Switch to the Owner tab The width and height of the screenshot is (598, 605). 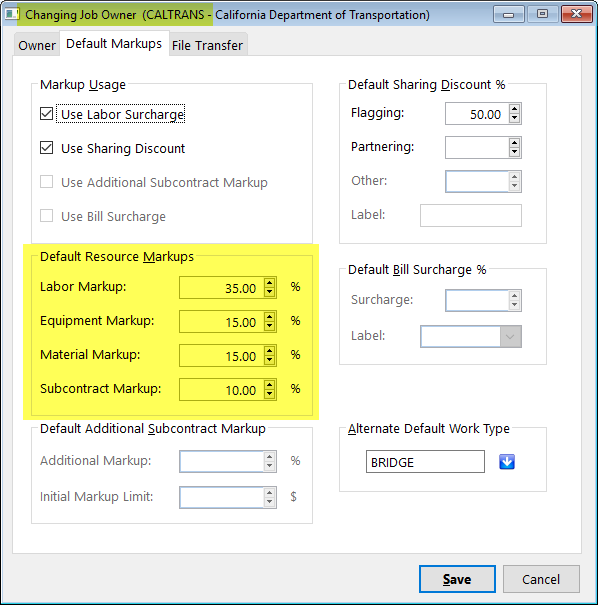click(x=37, y=45)
